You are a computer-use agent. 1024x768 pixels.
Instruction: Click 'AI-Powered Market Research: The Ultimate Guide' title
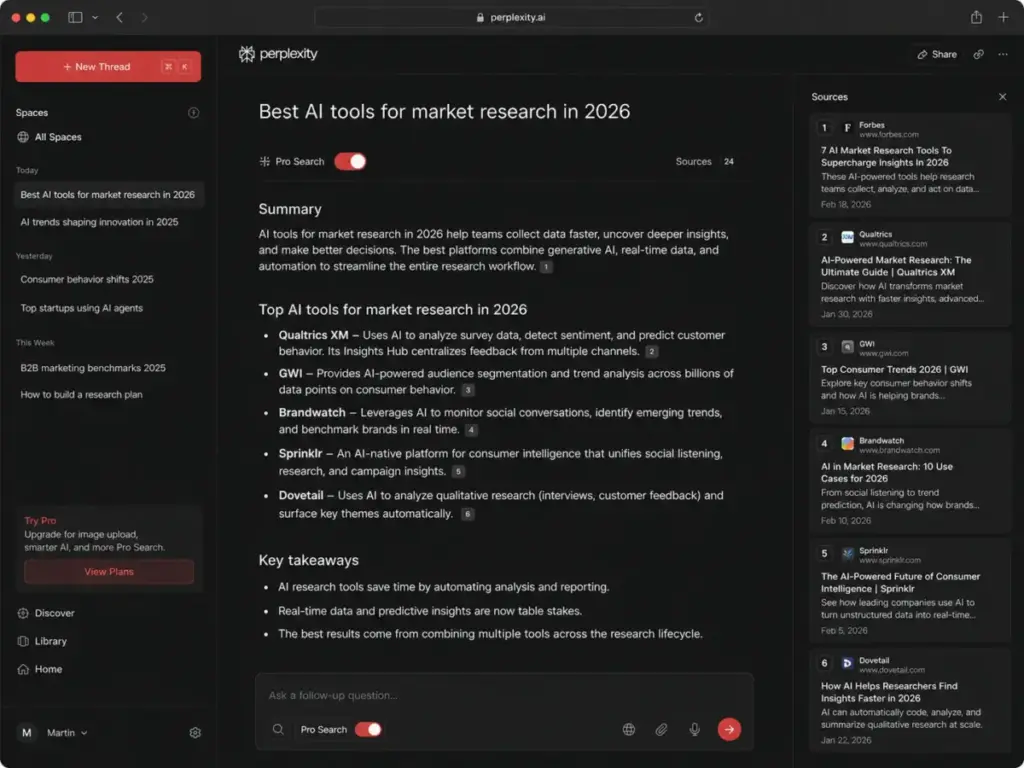(896, 266)
